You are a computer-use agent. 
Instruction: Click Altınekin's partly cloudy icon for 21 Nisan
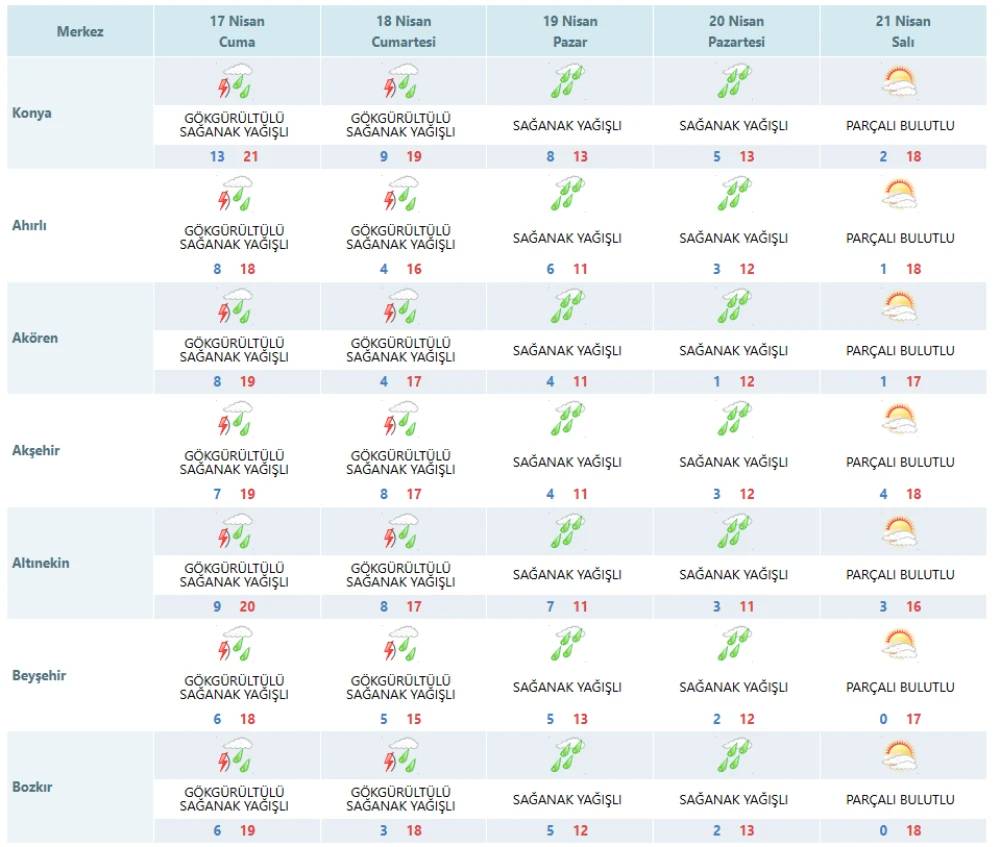(x=900, y=531)
